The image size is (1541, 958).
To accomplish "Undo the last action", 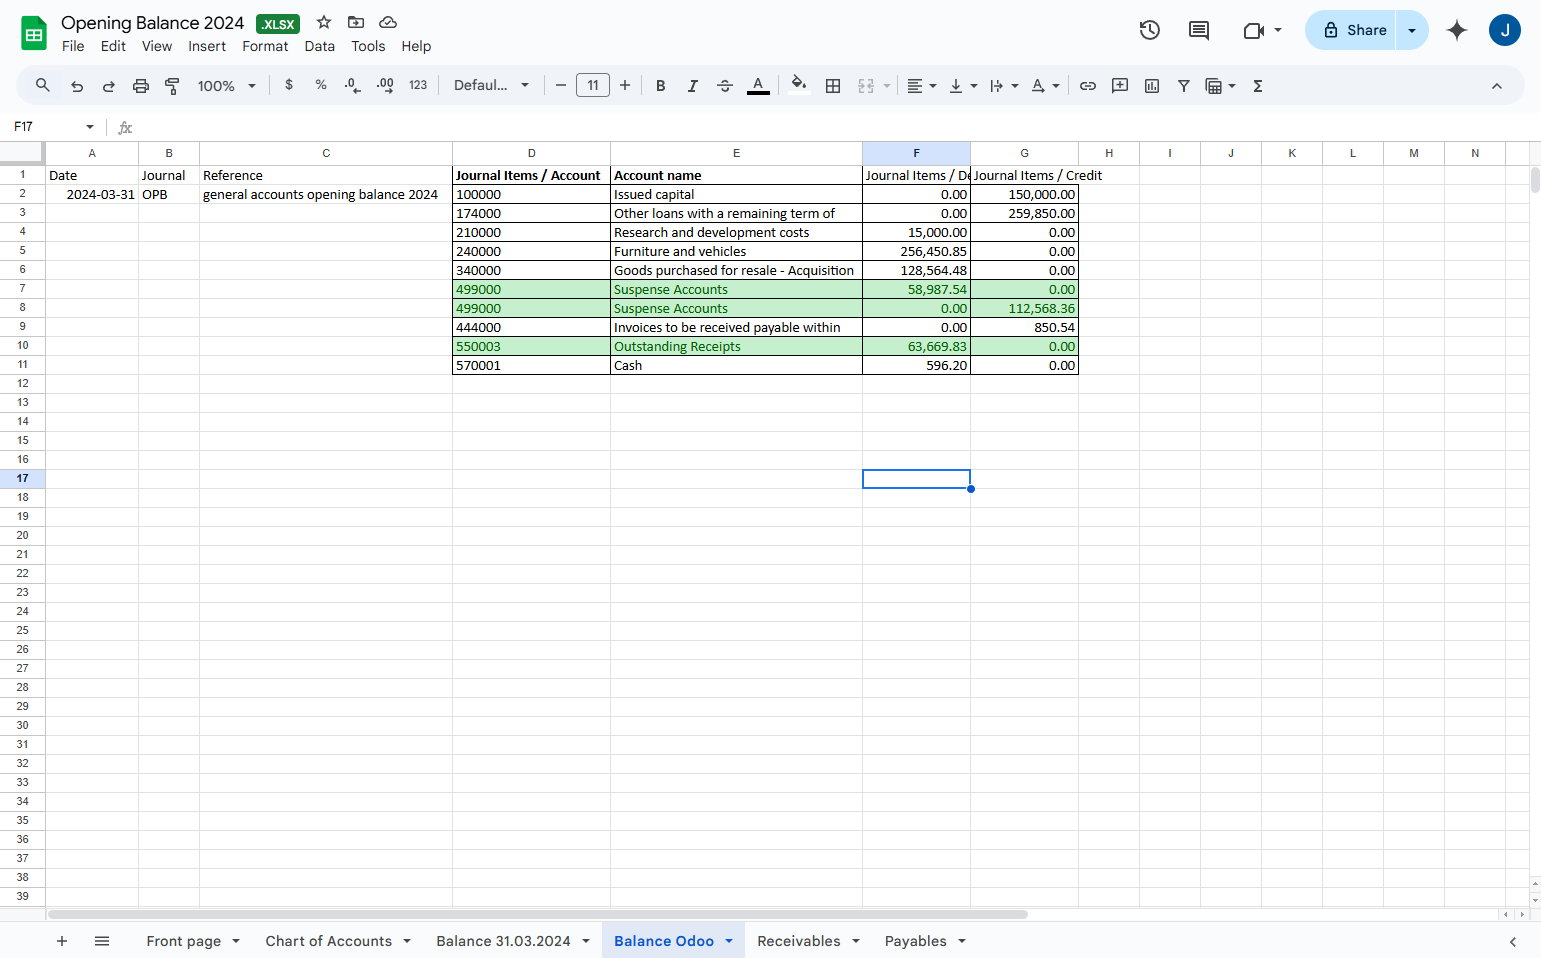I will coord(77,86).
